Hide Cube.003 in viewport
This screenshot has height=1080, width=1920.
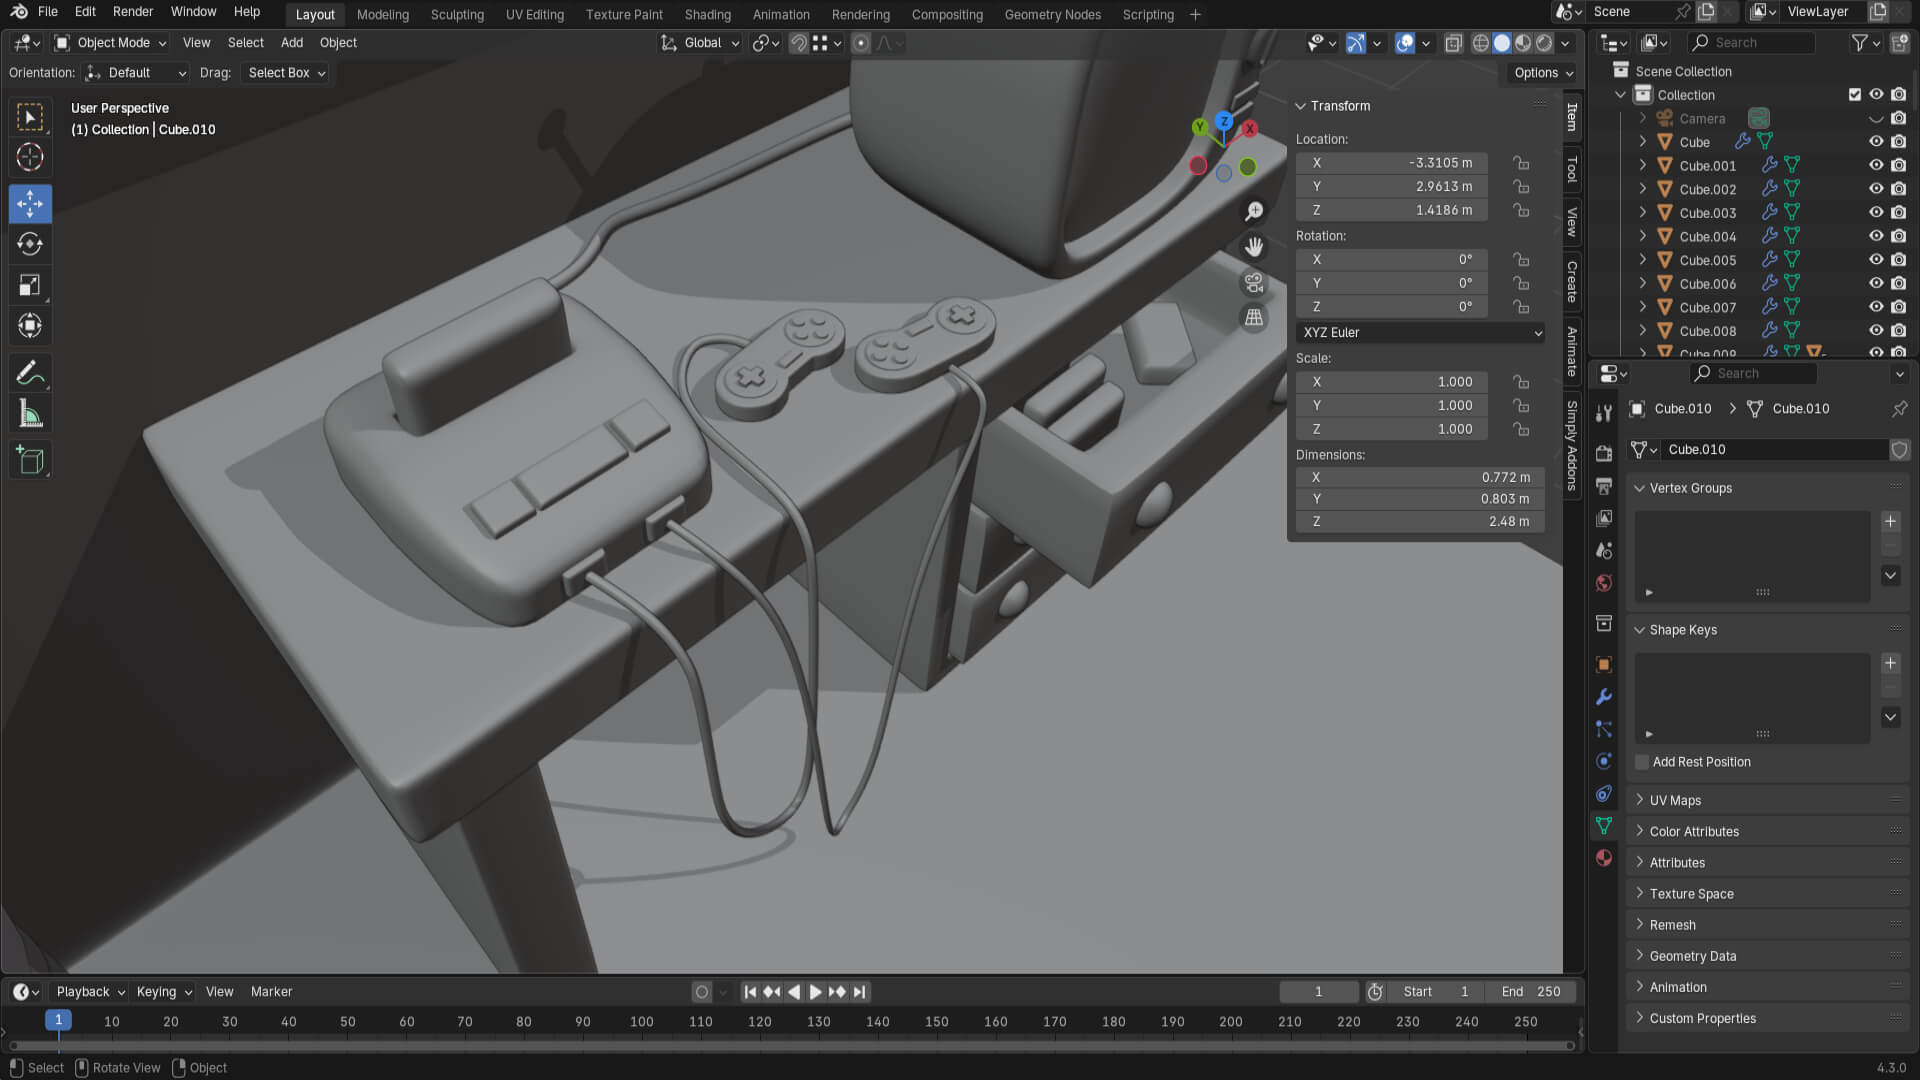[x=1876, y=213]
